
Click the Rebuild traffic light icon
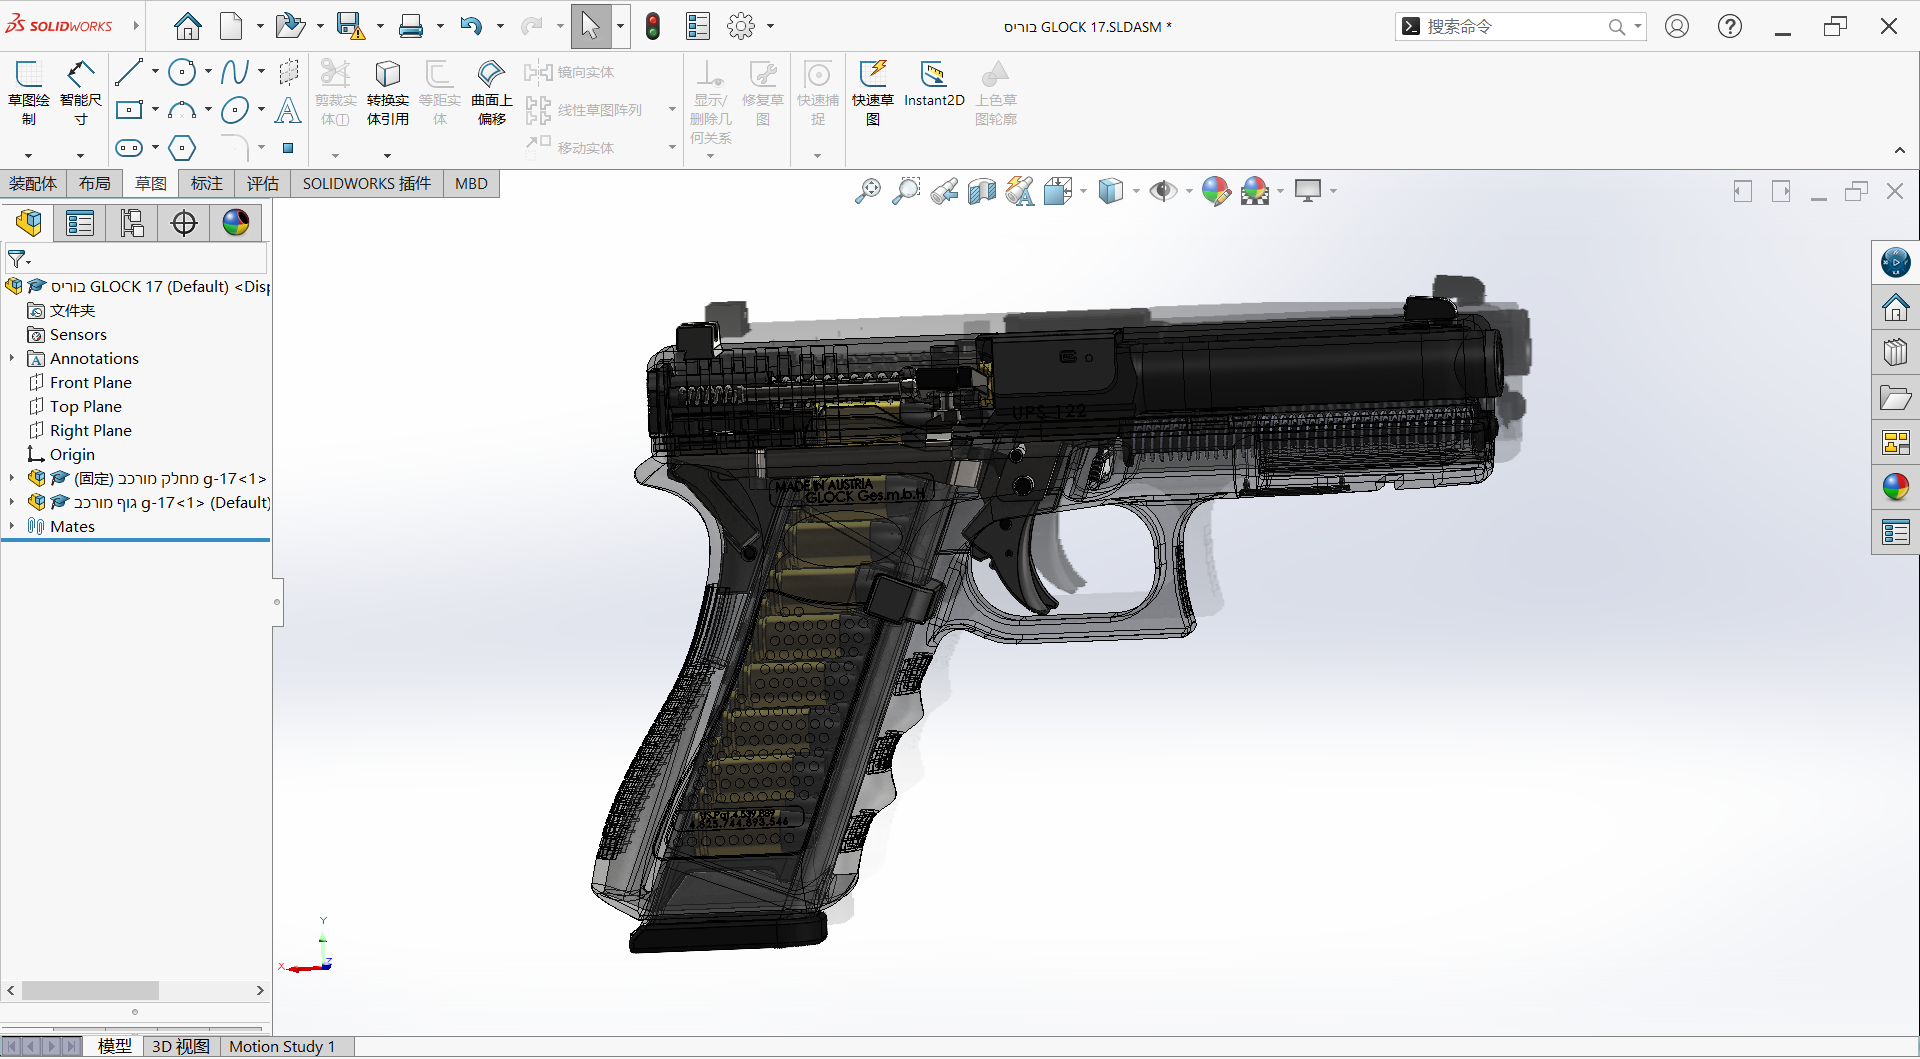[x=653, y=26]
